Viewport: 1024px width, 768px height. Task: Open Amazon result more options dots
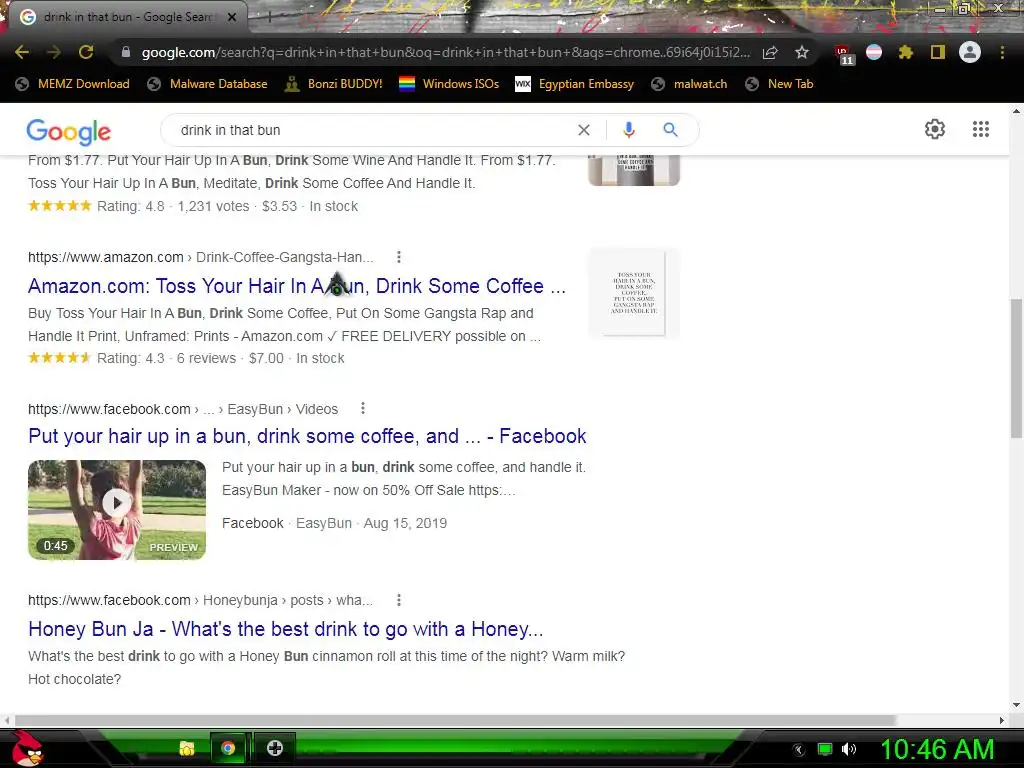tap(398, 257)
